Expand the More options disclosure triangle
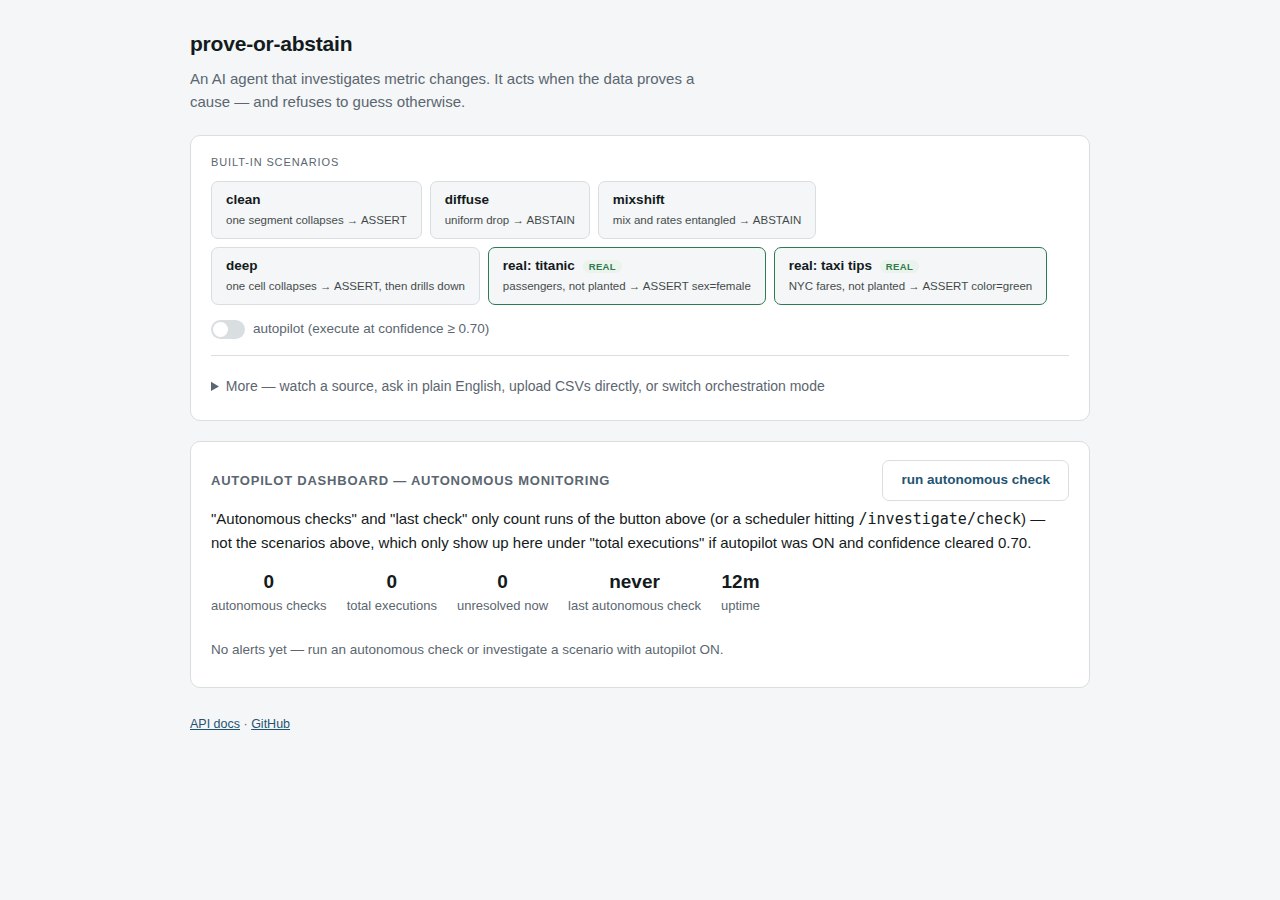 coord(215,386)
